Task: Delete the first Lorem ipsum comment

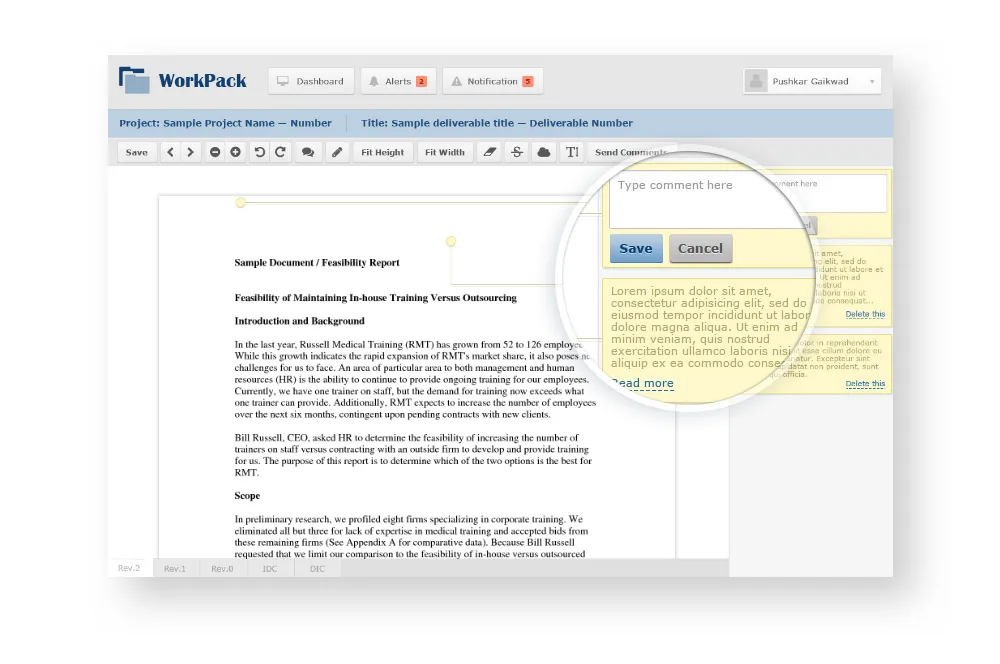Action: click(x=865, y=314)
